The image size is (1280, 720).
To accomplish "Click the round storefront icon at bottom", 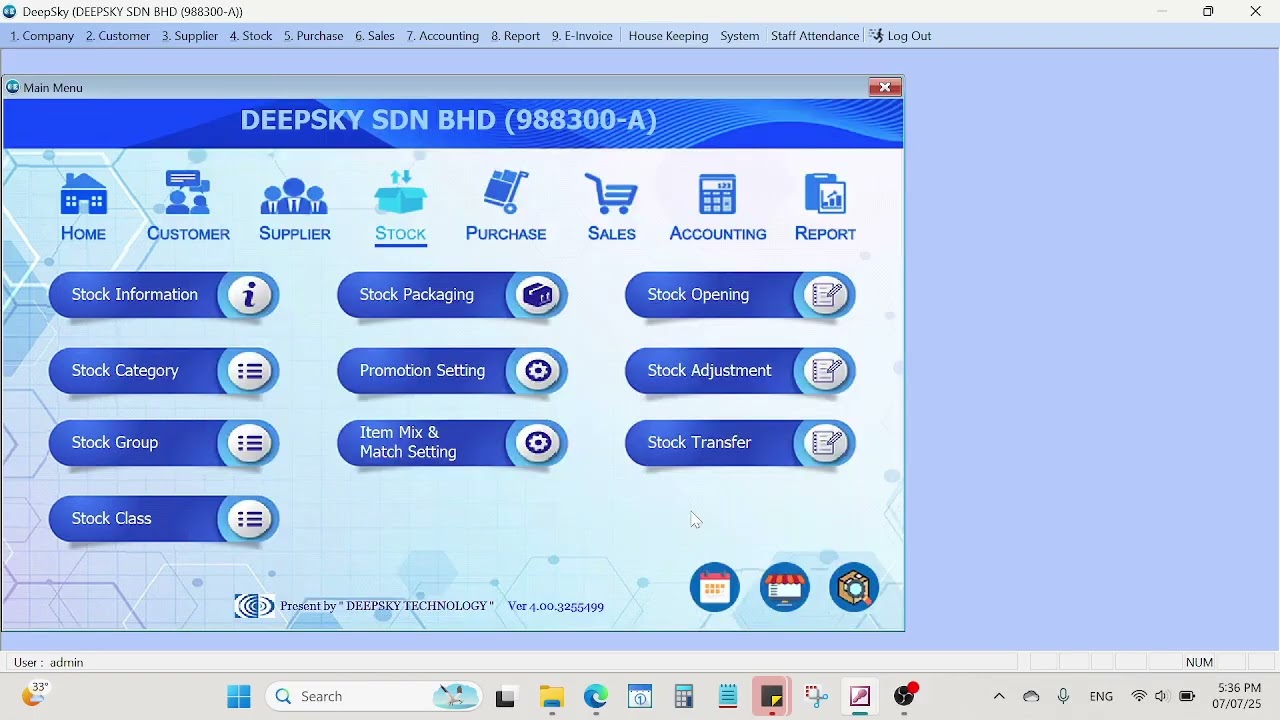I will tap(785, 588).
